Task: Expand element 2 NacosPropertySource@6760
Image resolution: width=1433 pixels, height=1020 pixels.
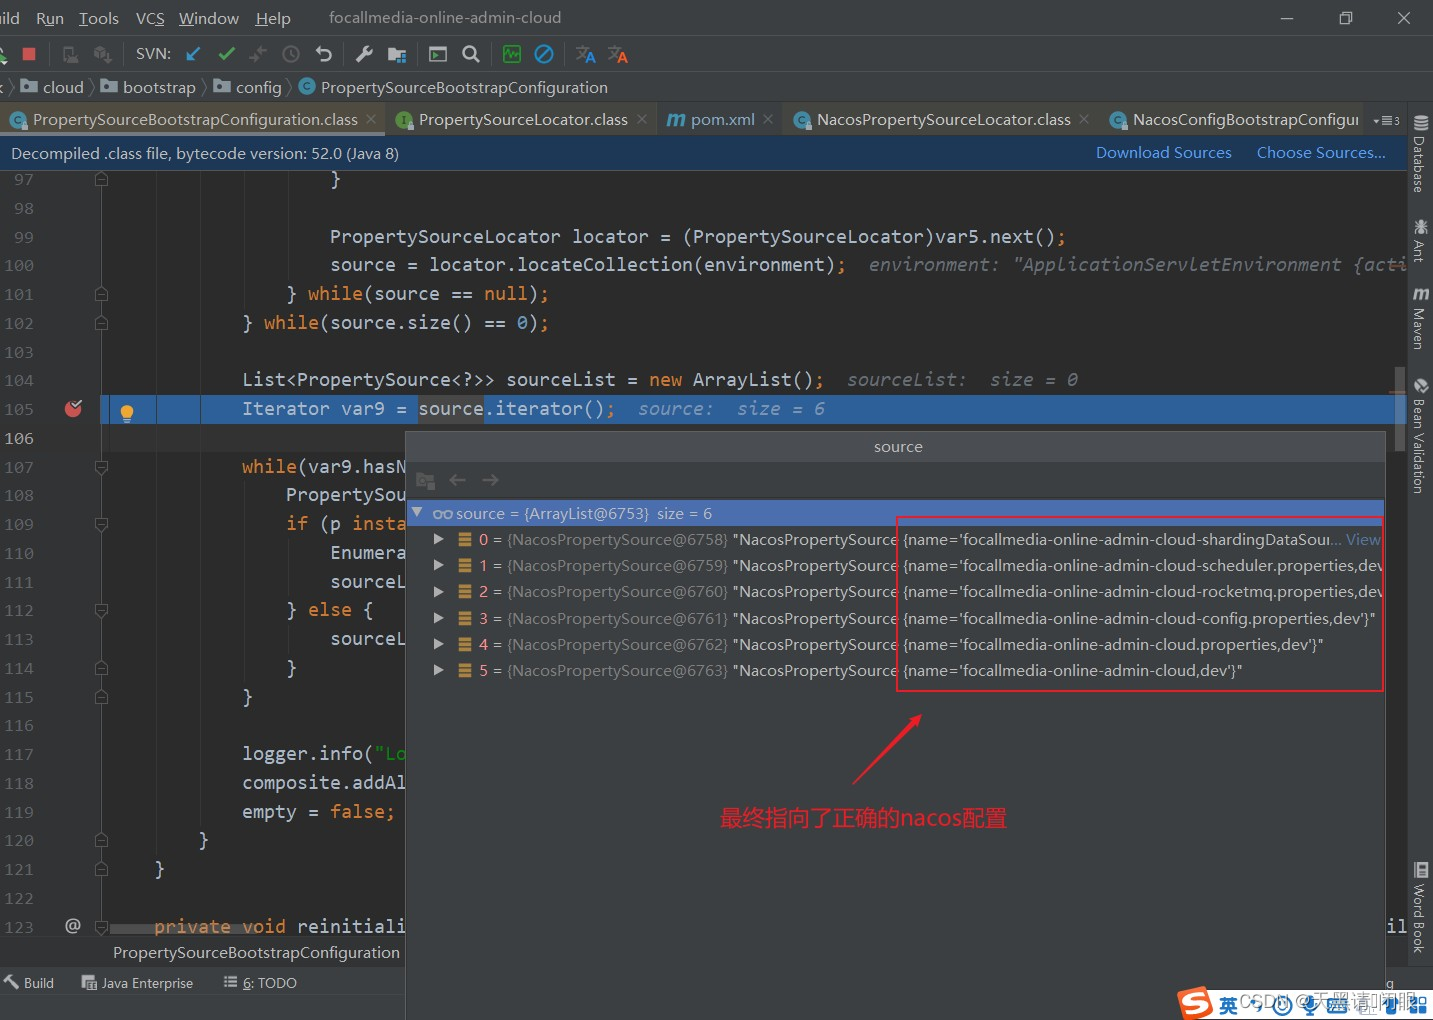Action: [438, 591]
